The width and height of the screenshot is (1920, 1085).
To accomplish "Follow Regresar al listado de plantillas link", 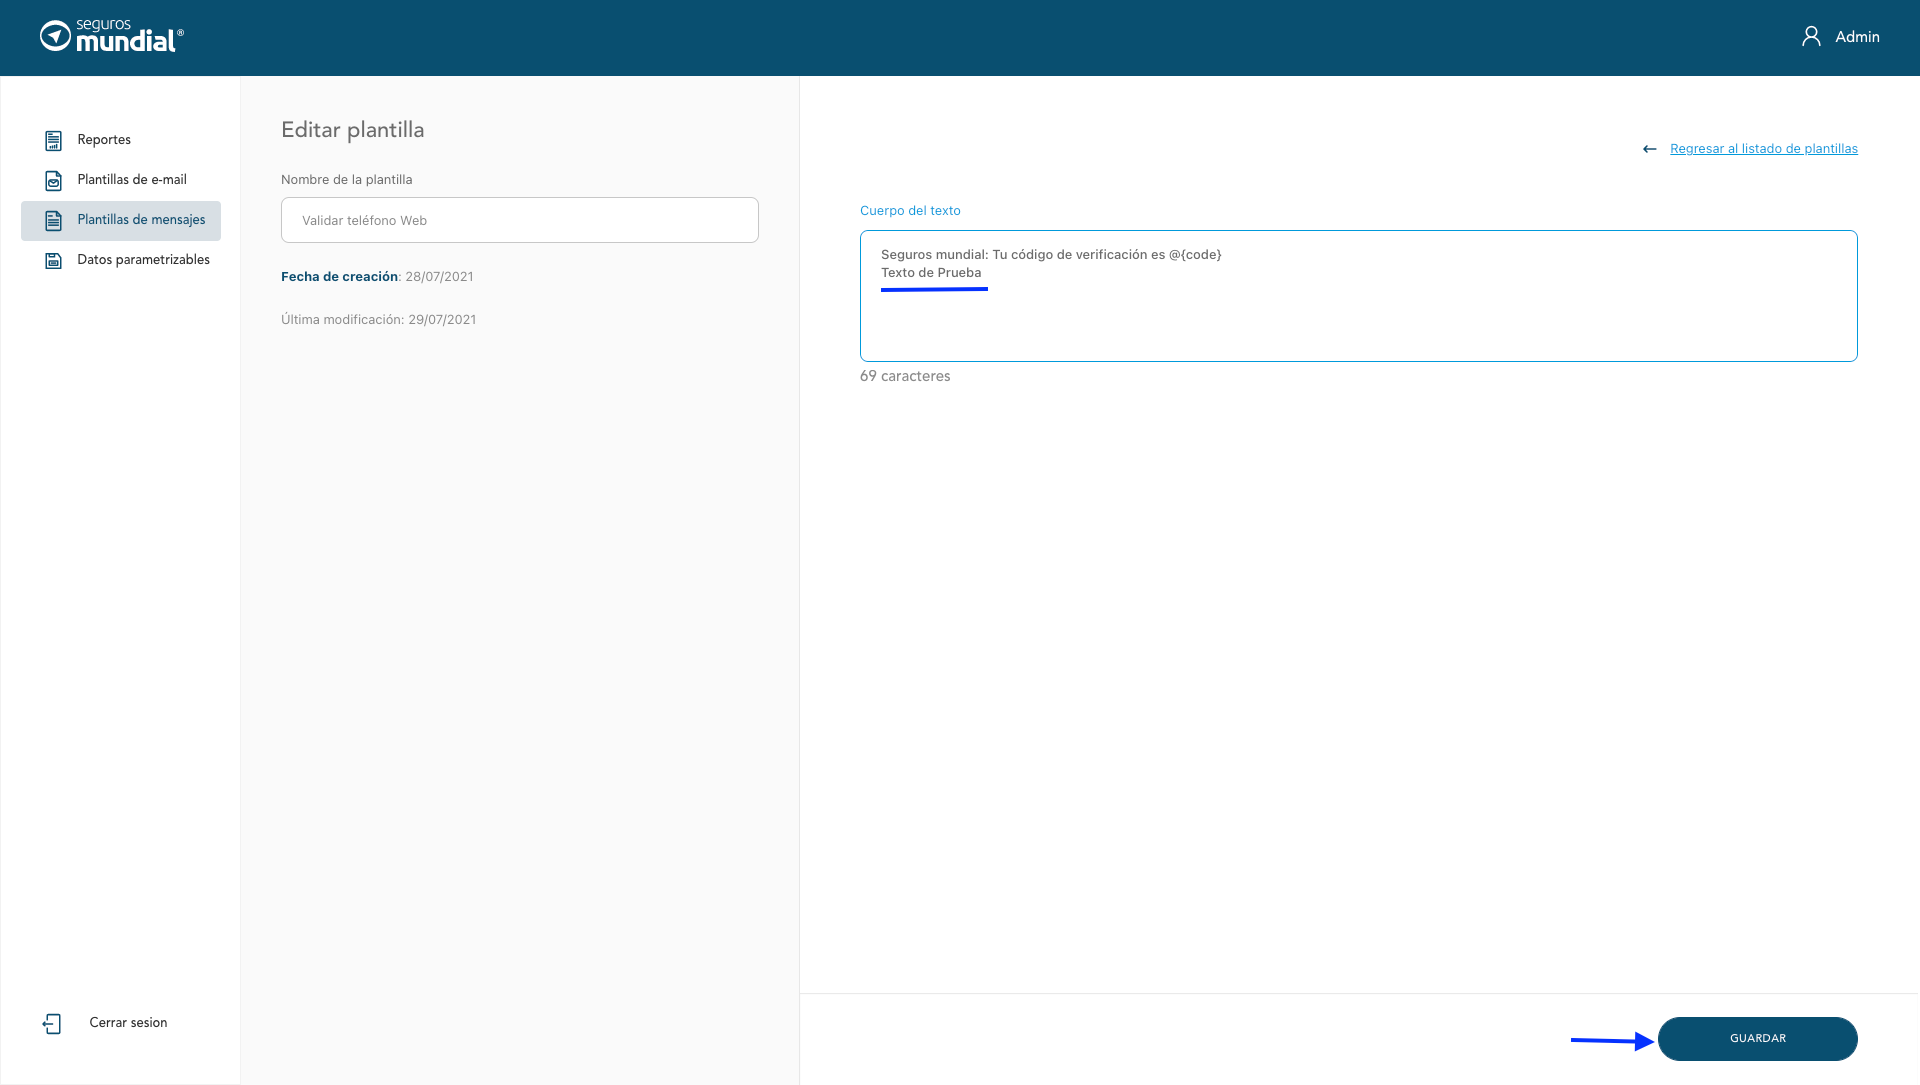I will point(1763,149).
